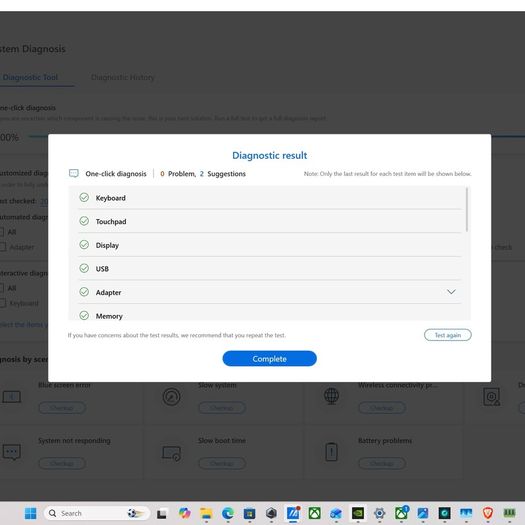
Task: Open File Explorer from the taskbar
Action: [206, 513]
